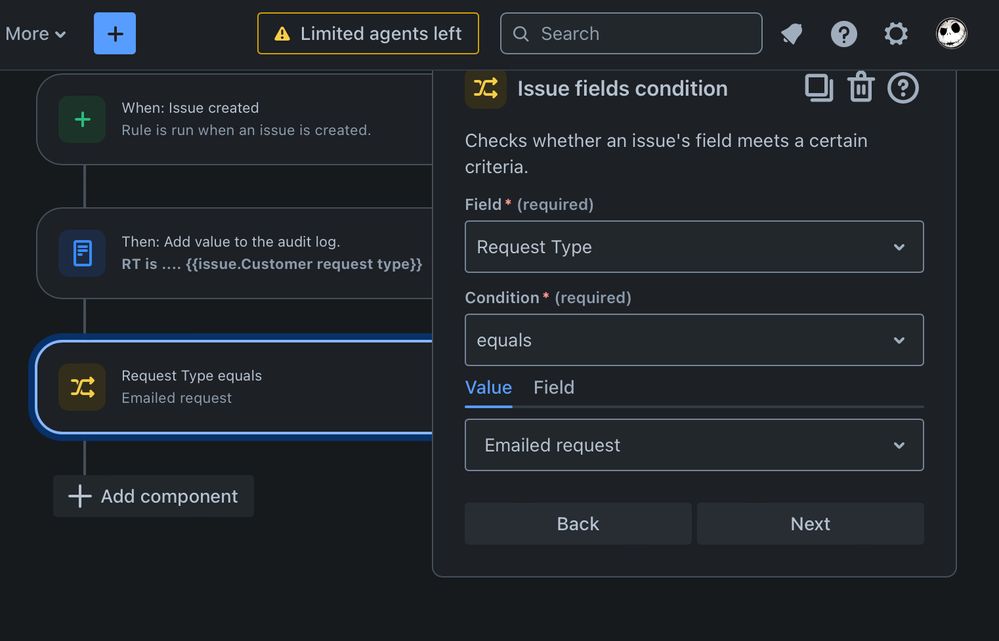Expand the More menu
This screenshot has height=641, width=999.
[x=35, y=34]
